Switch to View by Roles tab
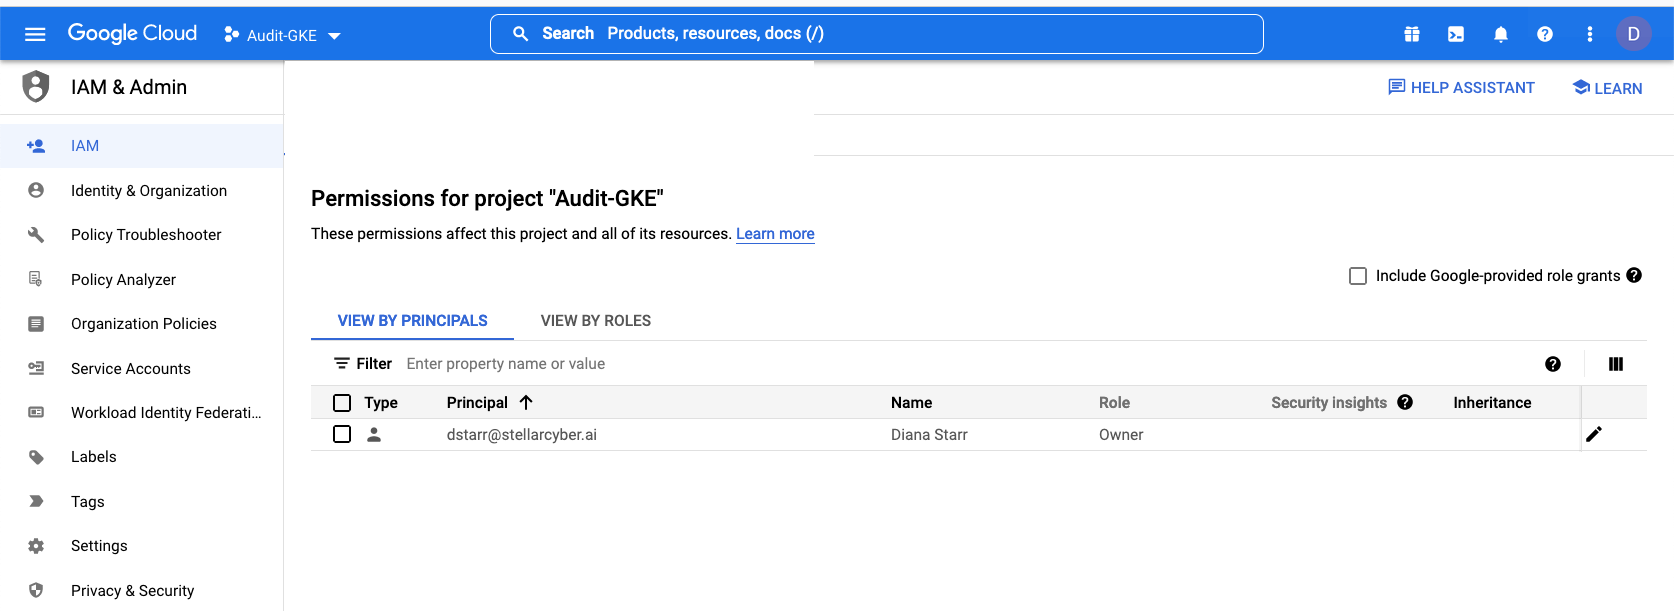 (x=595, y=321)
